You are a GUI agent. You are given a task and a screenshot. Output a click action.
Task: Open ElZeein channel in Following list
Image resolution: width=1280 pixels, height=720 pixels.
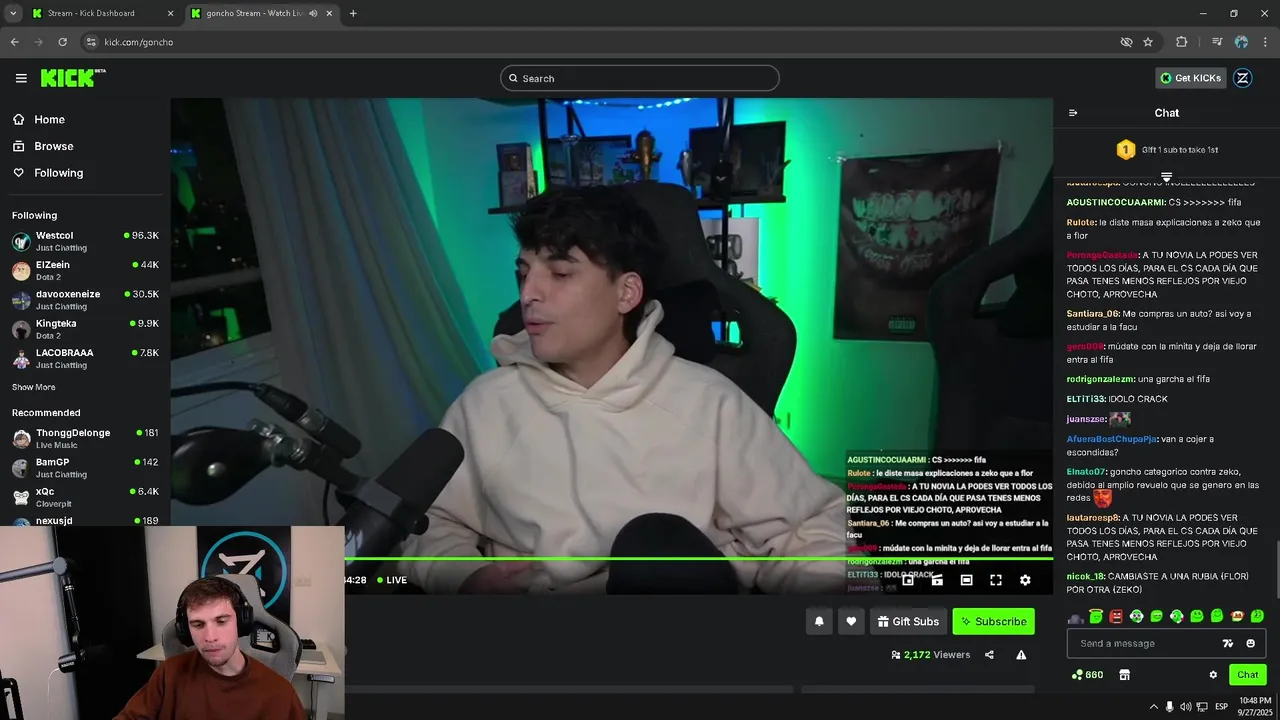coord(85,270)
